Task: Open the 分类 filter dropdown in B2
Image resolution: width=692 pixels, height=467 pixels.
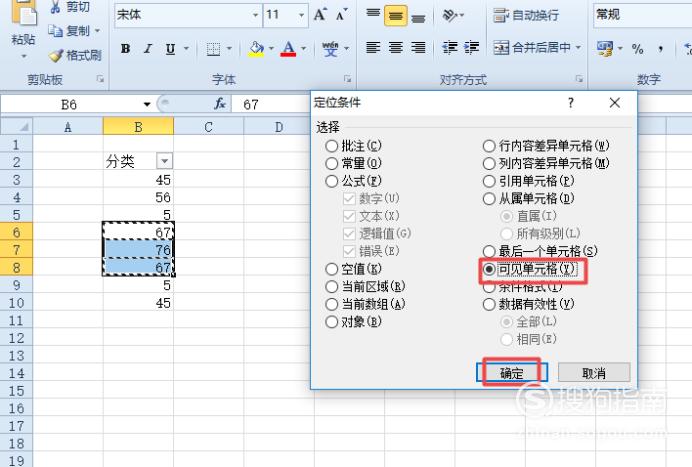Action: click(x=164, y=161)
